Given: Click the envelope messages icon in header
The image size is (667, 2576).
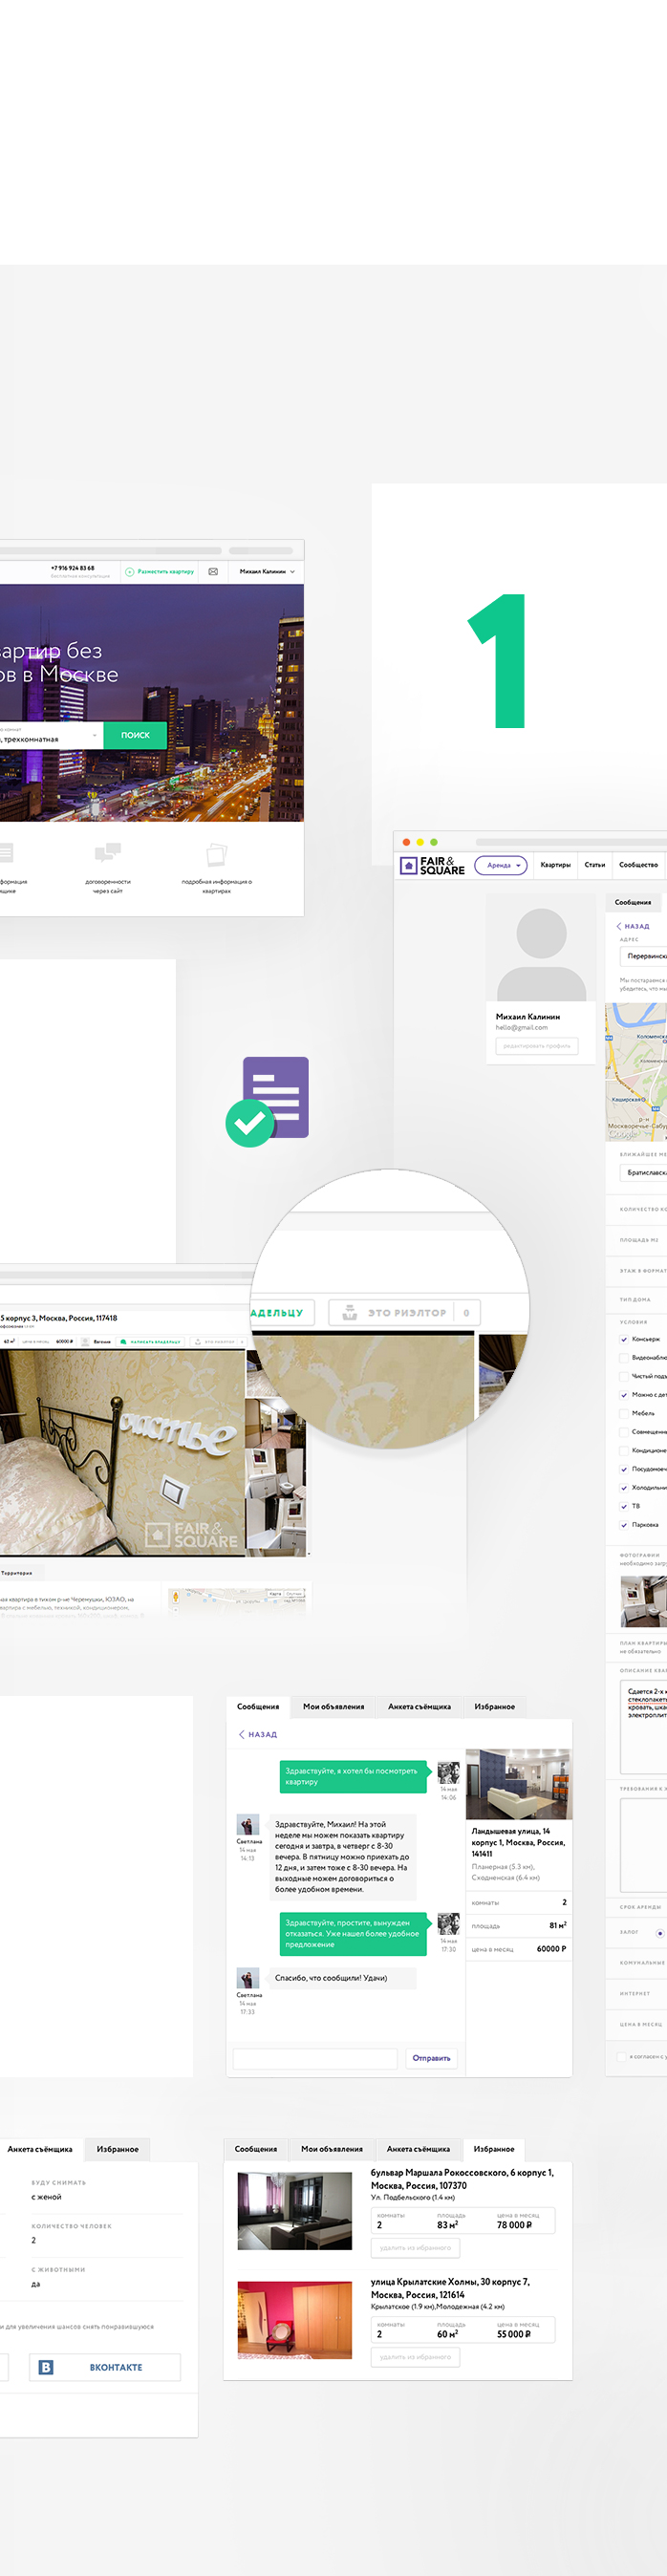Looking at the screenshot, I should pos(213,572).
